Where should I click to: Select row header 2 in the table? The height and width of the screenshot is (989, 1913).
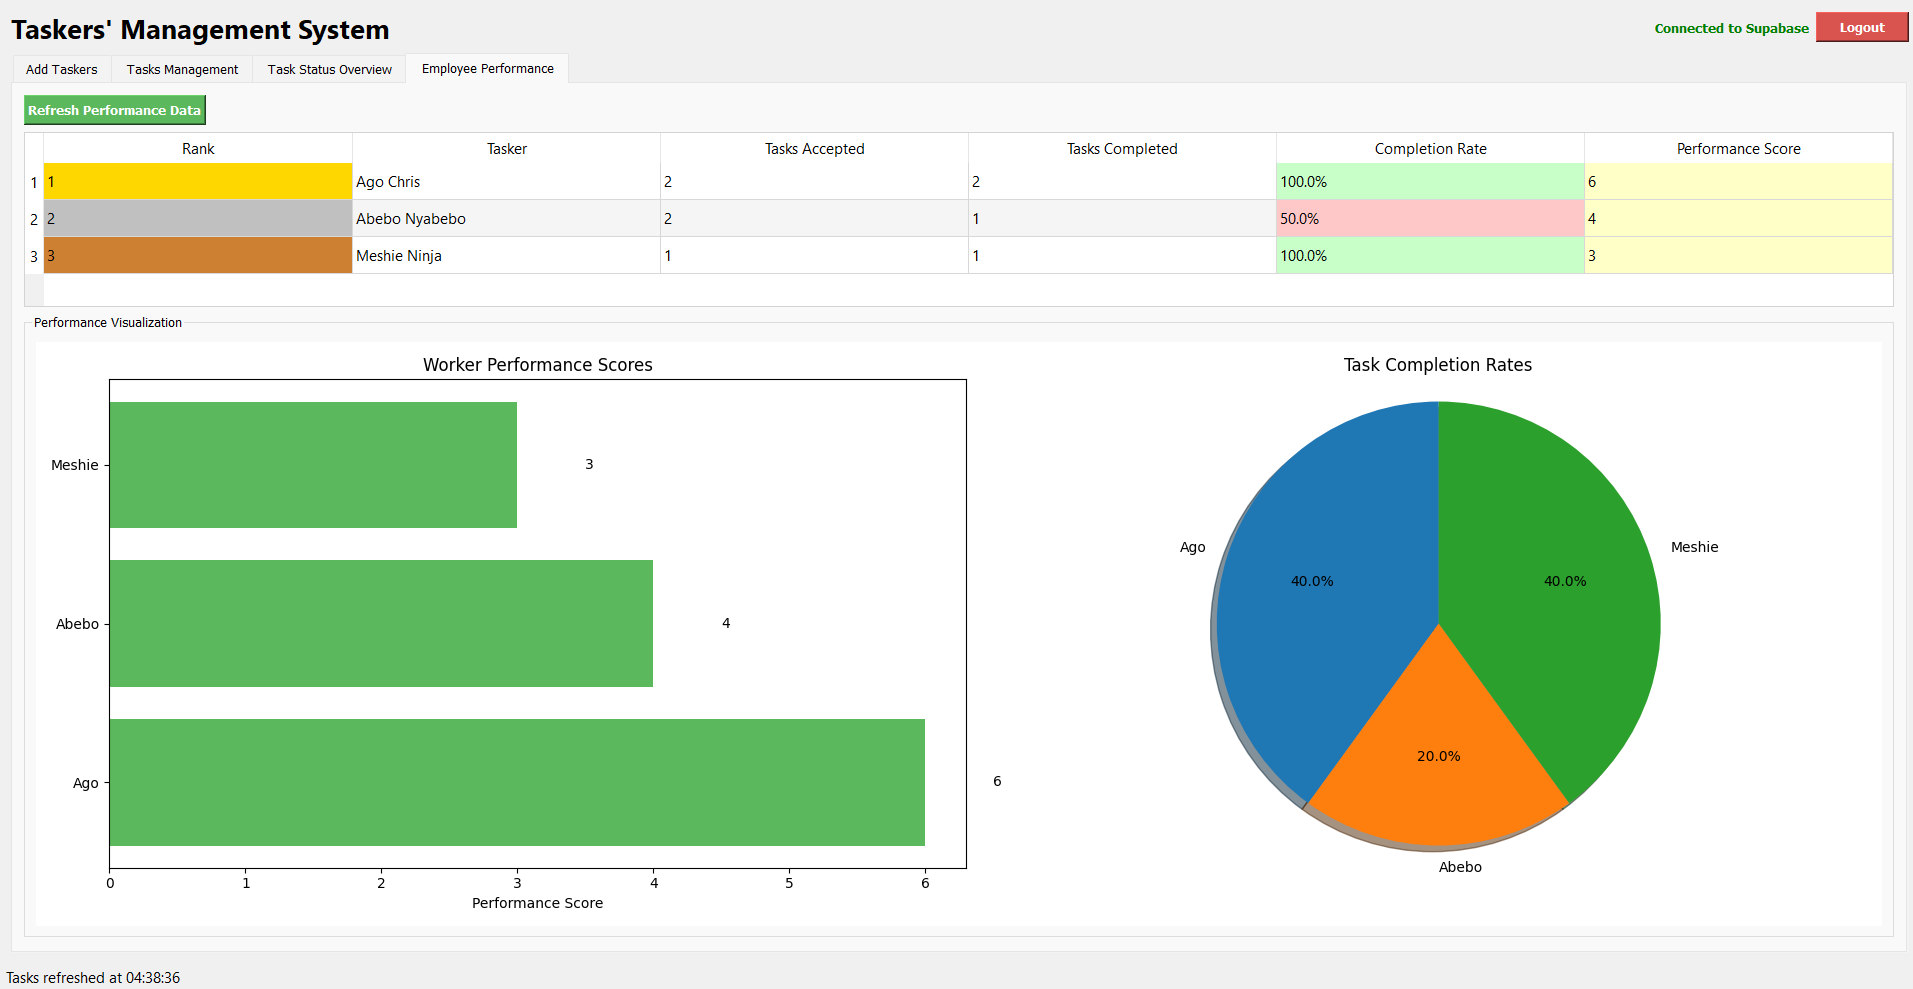coord(34,219)
